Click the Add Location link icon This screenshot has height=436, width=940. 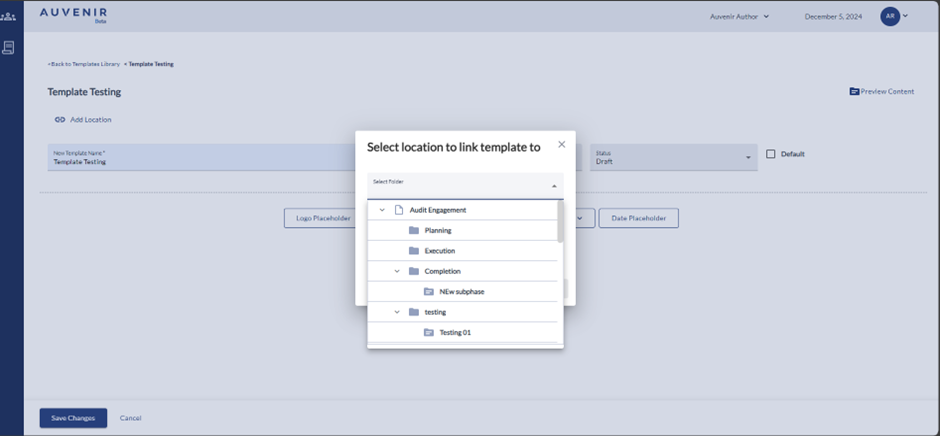point(60,120)
